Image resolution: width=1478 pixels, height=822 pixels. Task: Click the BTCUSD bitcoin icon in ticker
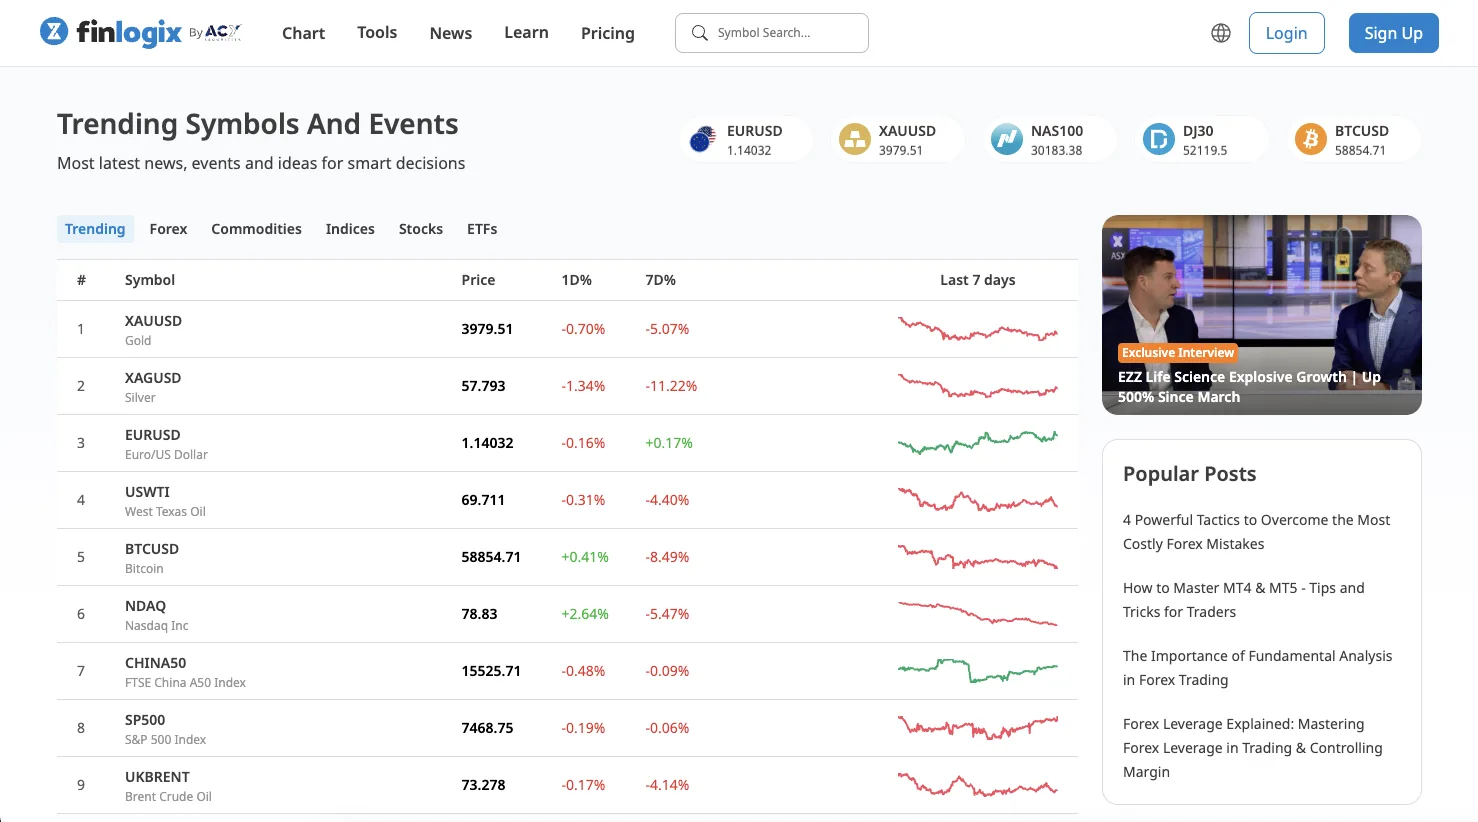pyautogui.click(x=1310, y=139)
